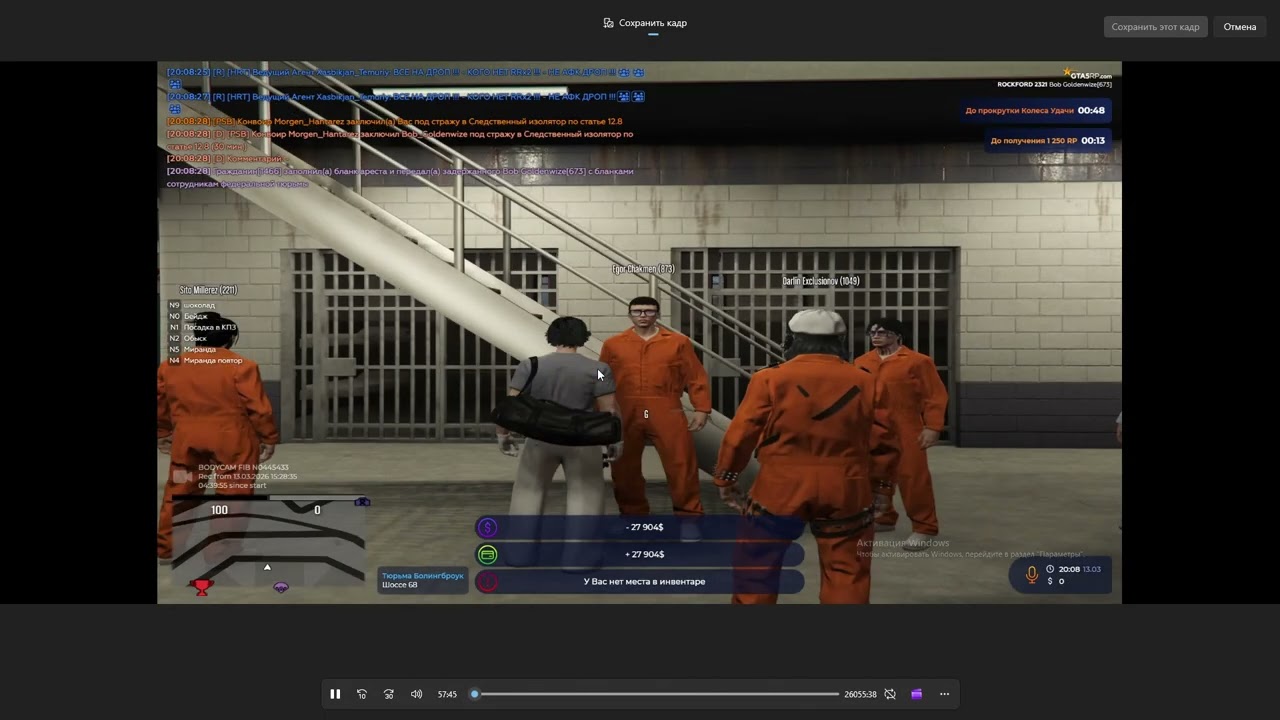Click the Сохранить этот кадр button
The image size is (1280, 720).
pos(1155,27)
